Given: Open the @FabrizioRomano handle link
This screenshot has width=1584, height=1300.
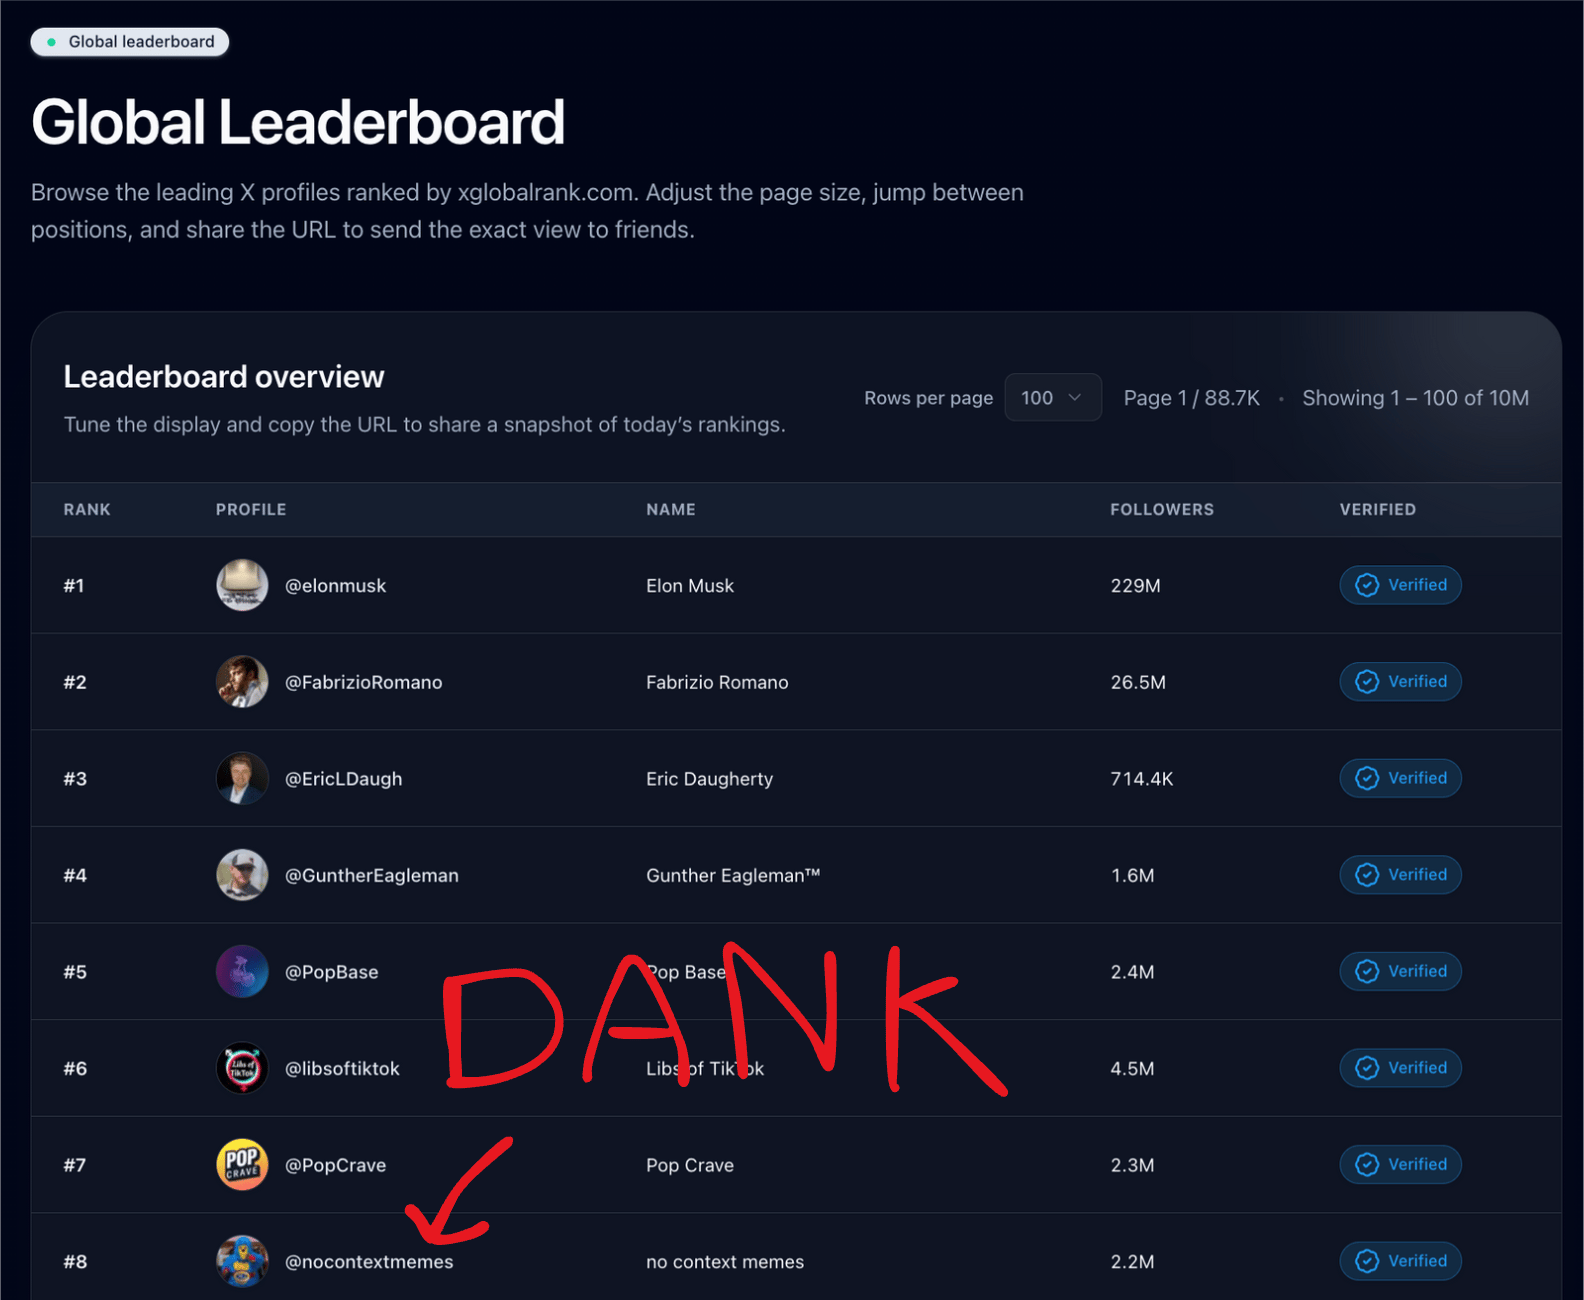Looking at the screenshot, I should tap(364, 682).
